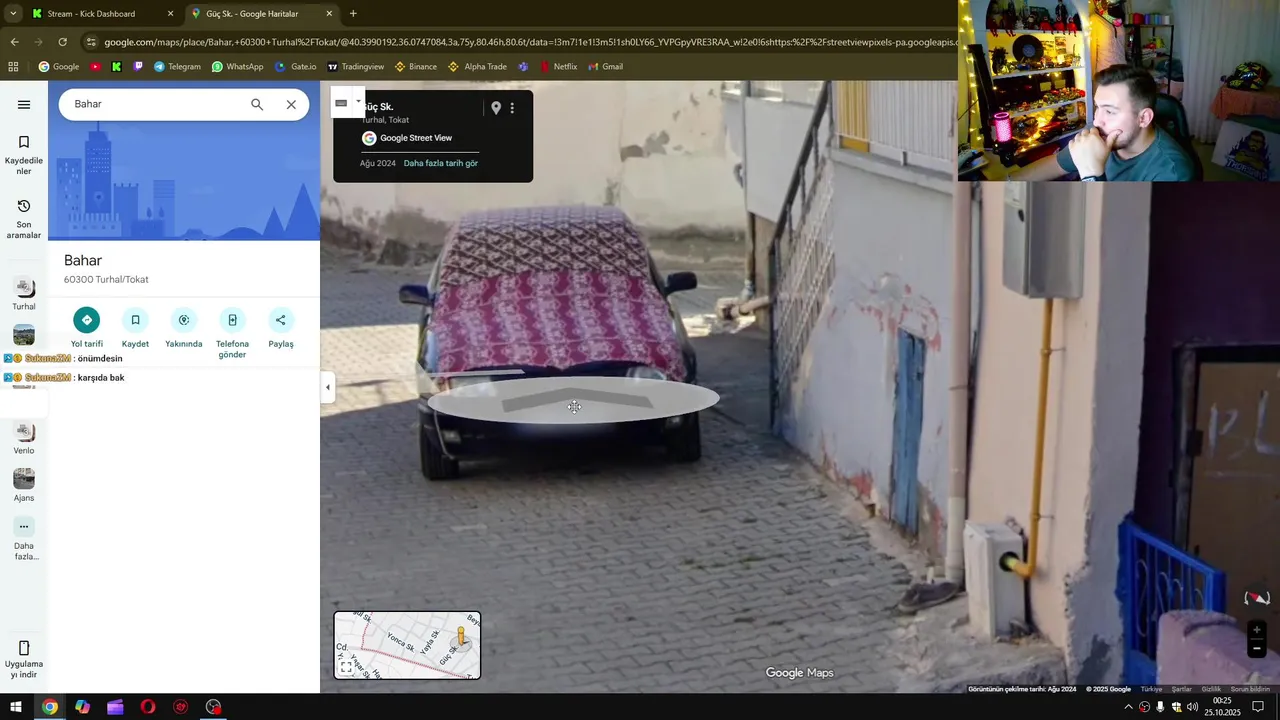Screen dimensions: 1280x720
Task: Open the Twitch bookmark icon
Action: tap(138, 67)
